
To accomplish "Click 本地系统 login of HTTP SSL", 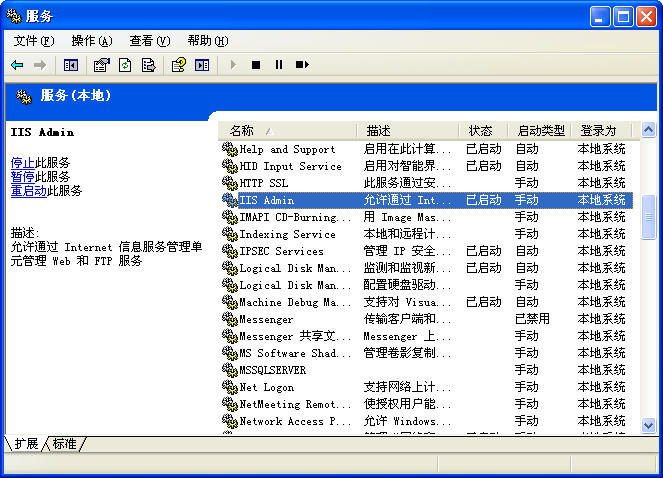I will pos(601,183).
